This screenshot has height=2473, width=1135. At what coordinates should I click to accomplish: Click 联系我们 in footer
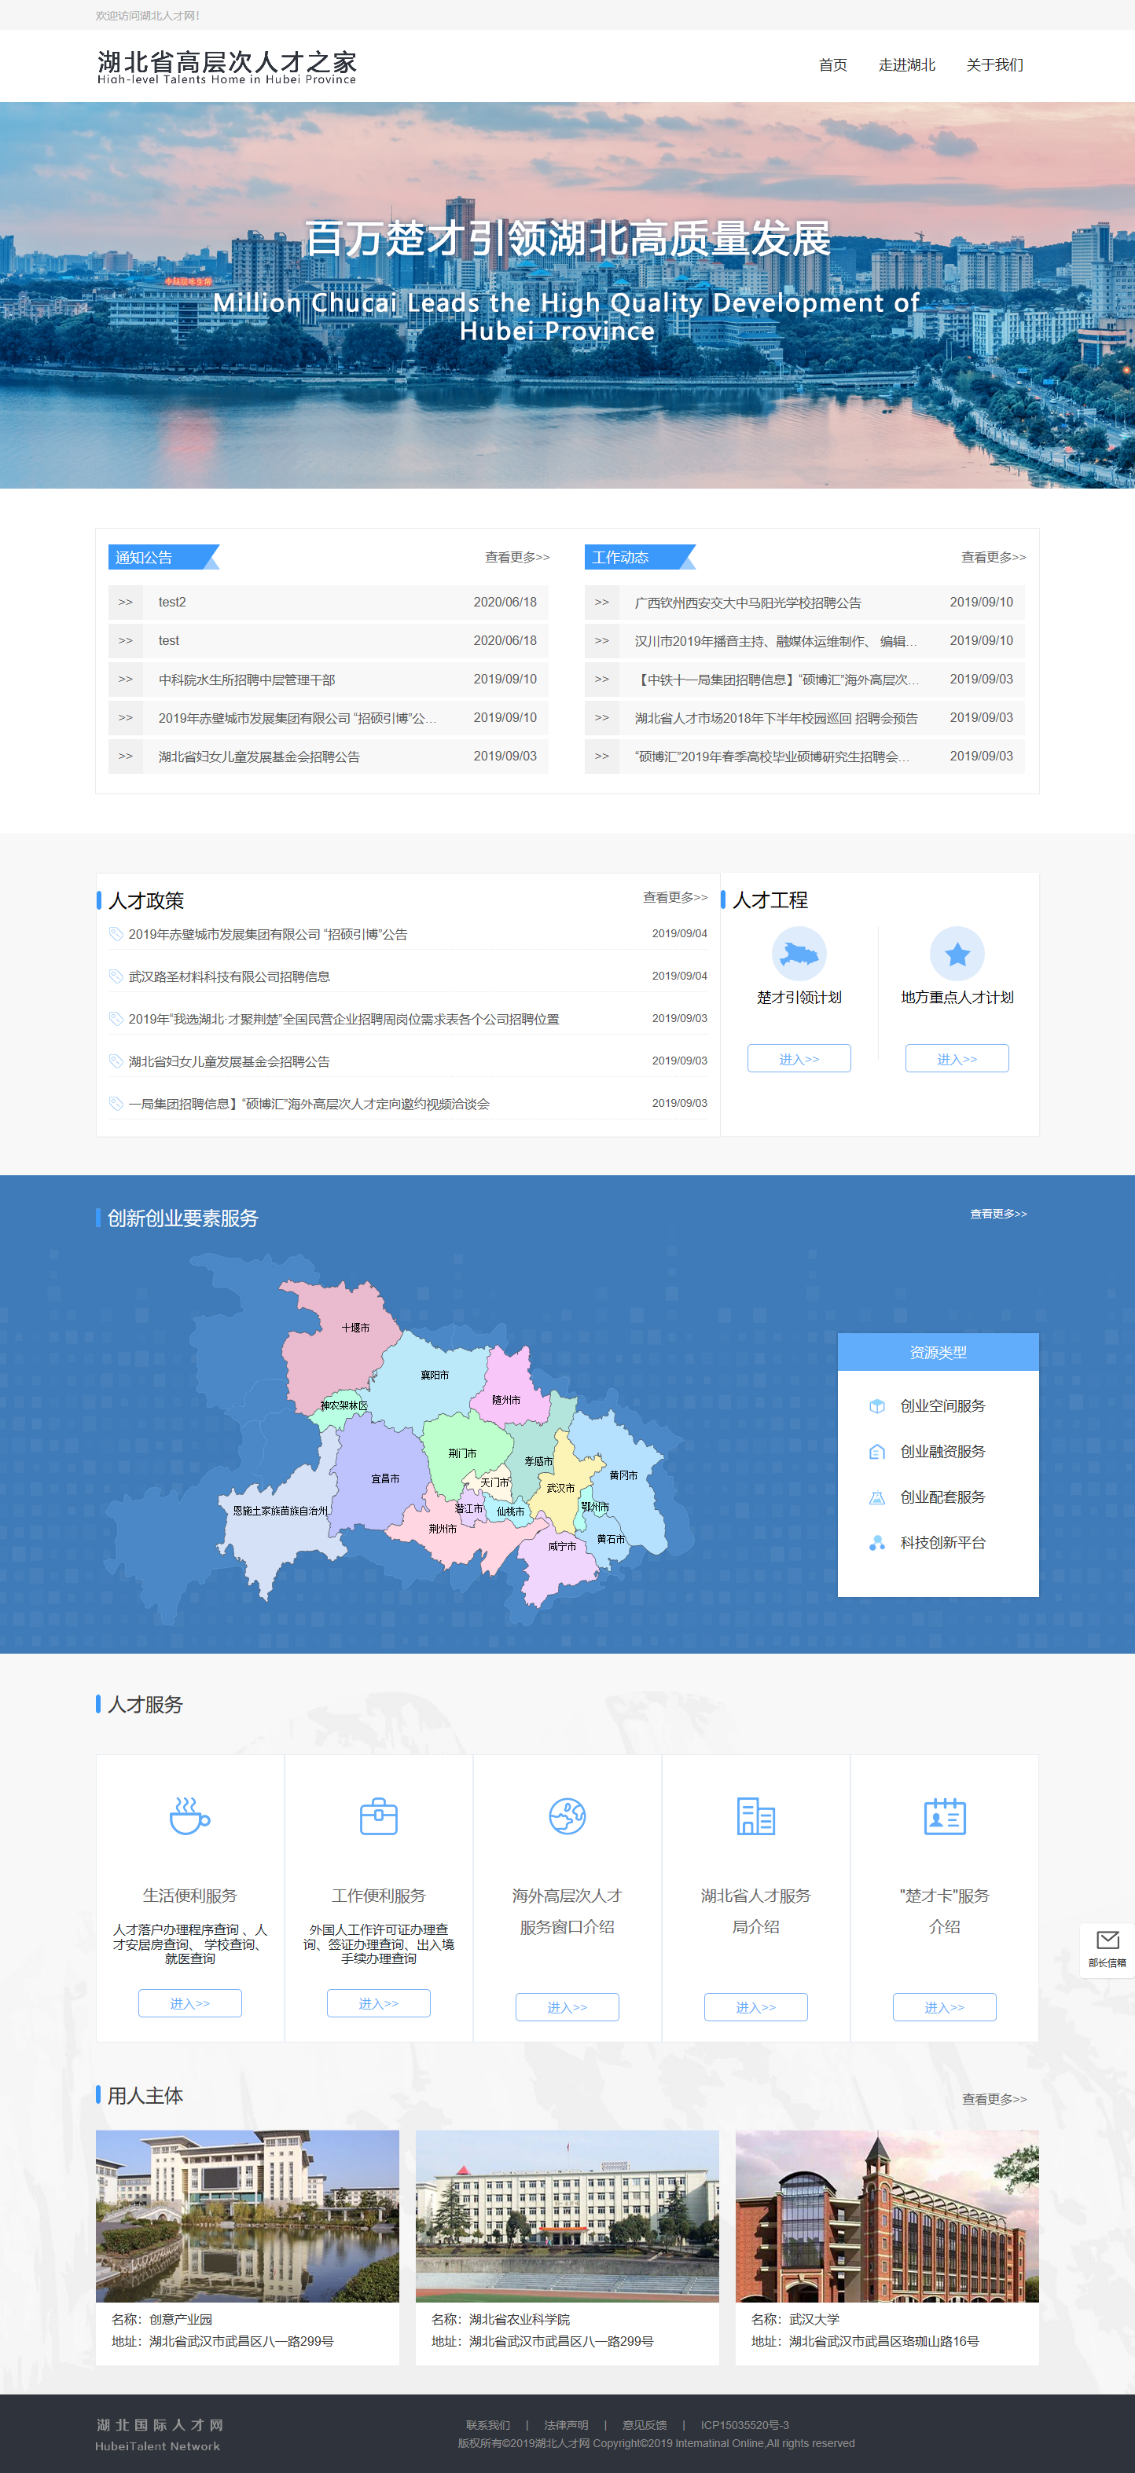click(488, 2425)
